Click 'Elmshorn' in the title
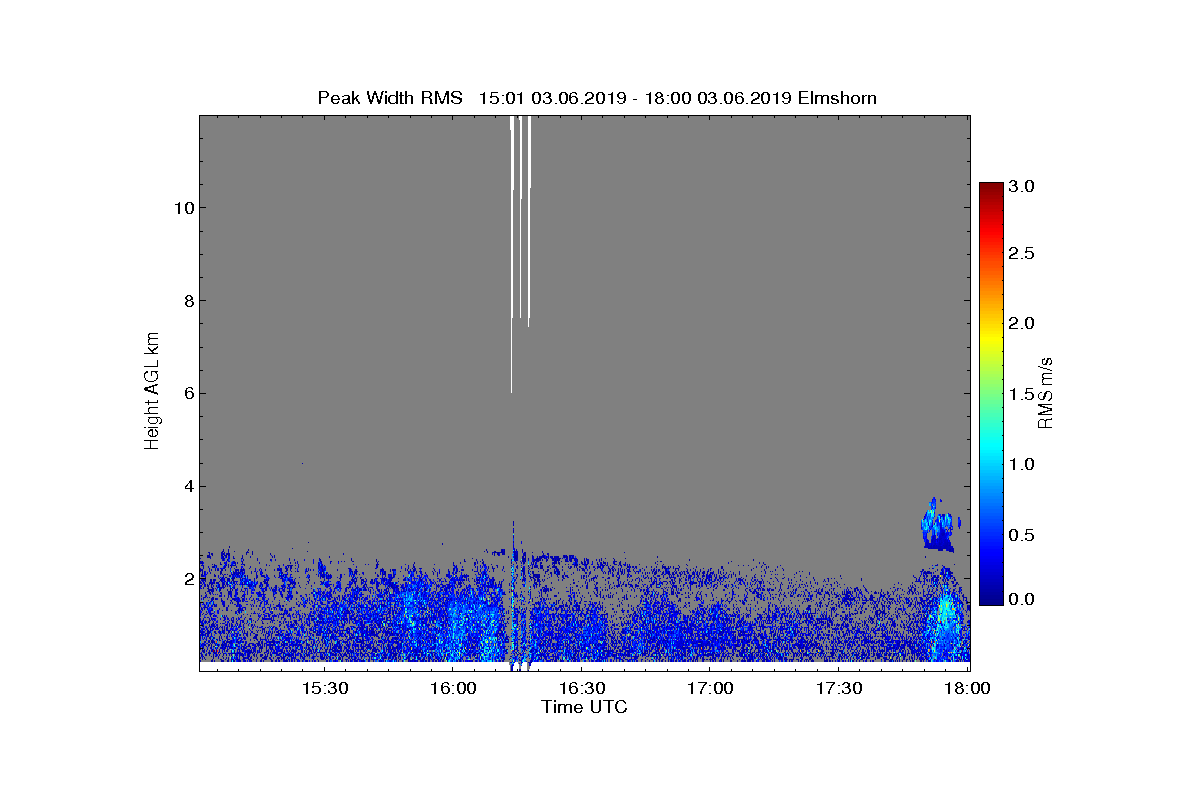1200x800 pixels. (838, 97)
